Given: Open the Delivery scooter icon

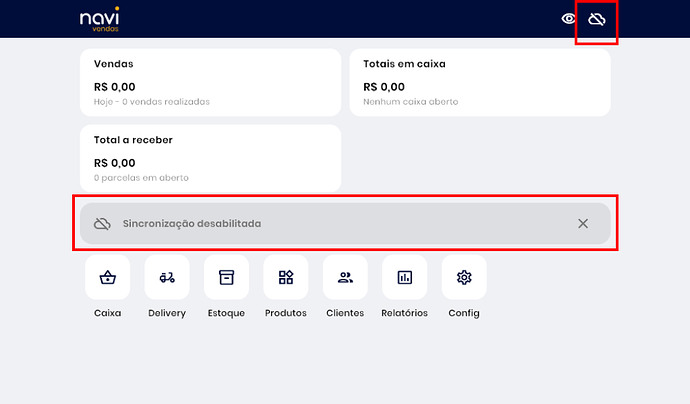Looking at the screenshot, I should click(x=167, y=277).
